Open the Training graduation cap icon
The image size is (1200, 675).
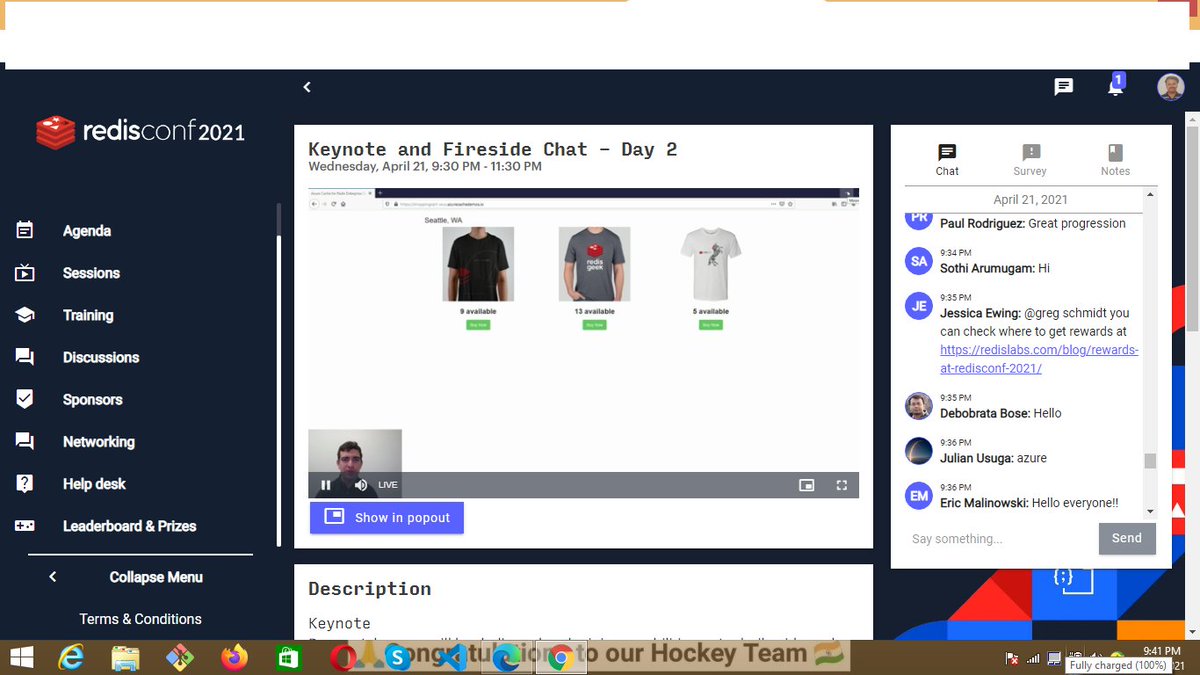point(25,315)
